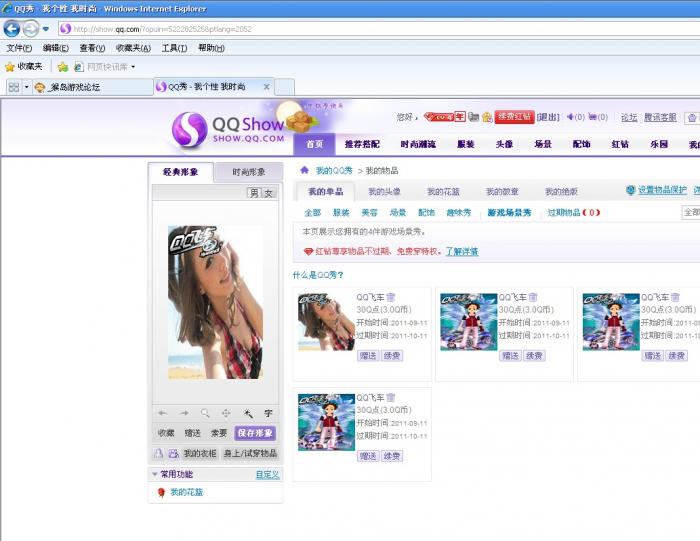
Task: Open the shopping cart icon (0)
Action: click(598, 117)
